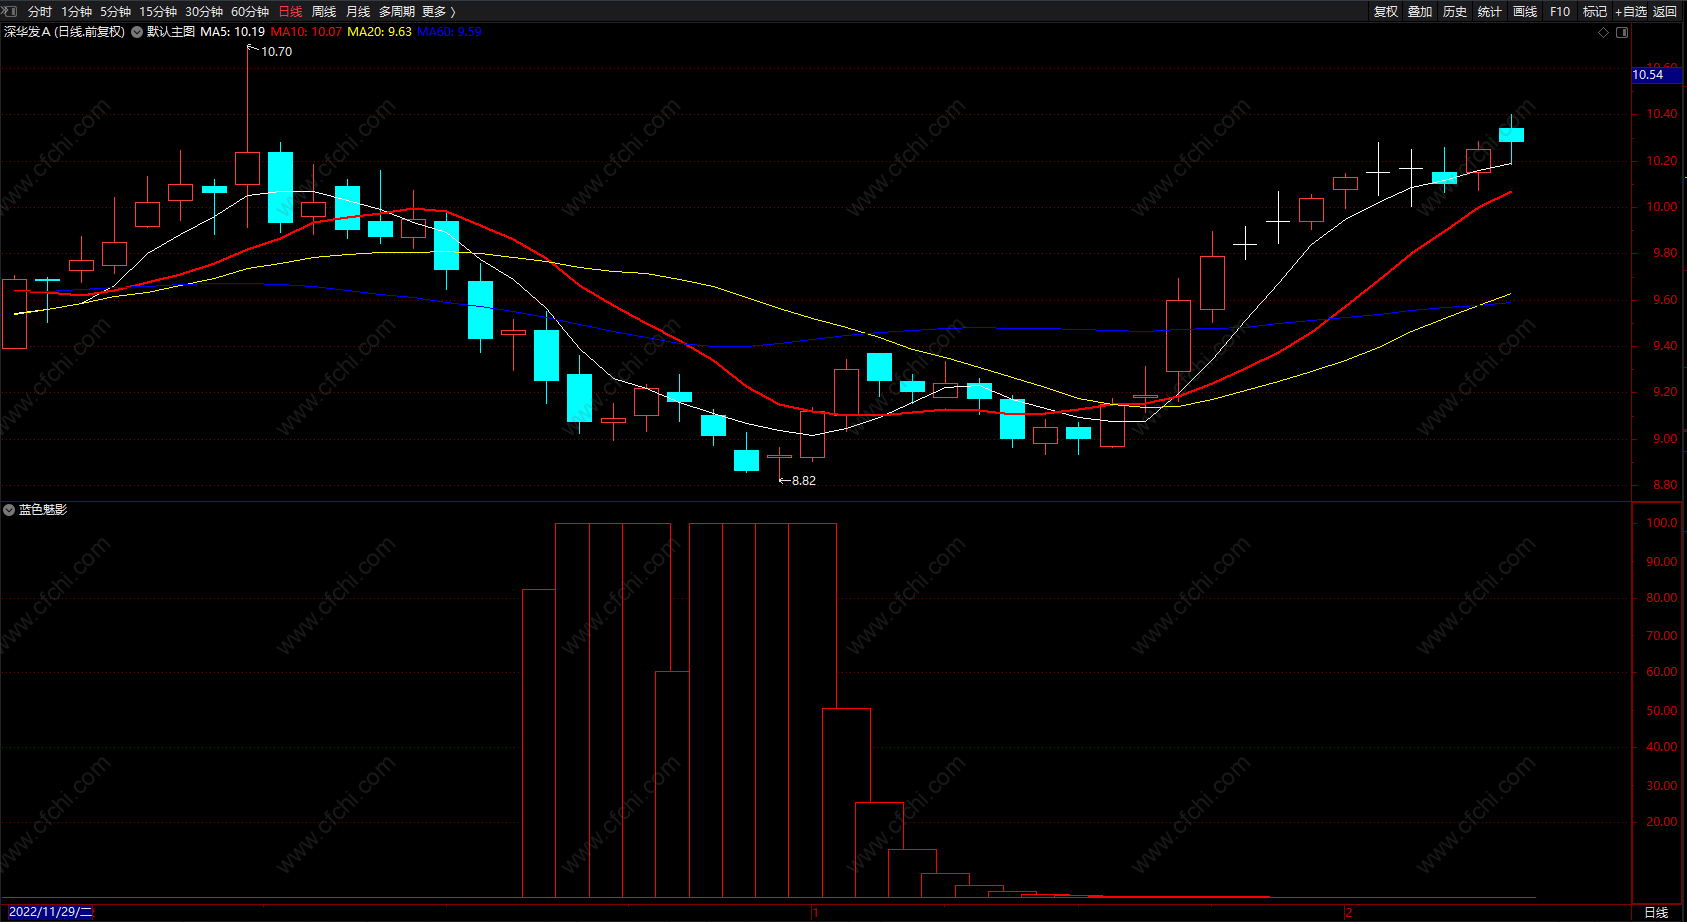Select the 15分钟 period tab
This screenshot has width=1687, height=922.
(158, 11)
